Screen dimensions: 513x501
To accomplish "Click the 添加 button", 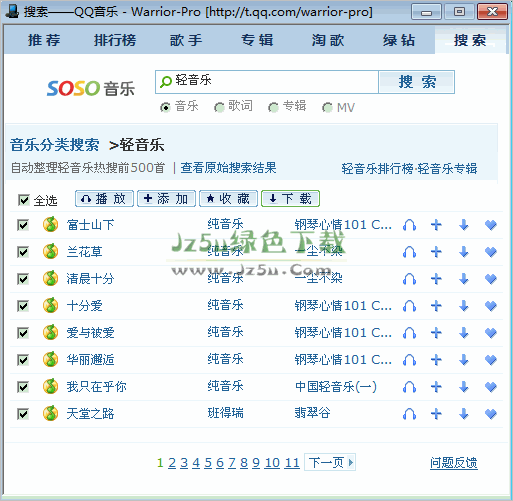I will pyautogui.click(x=166, y=199).
